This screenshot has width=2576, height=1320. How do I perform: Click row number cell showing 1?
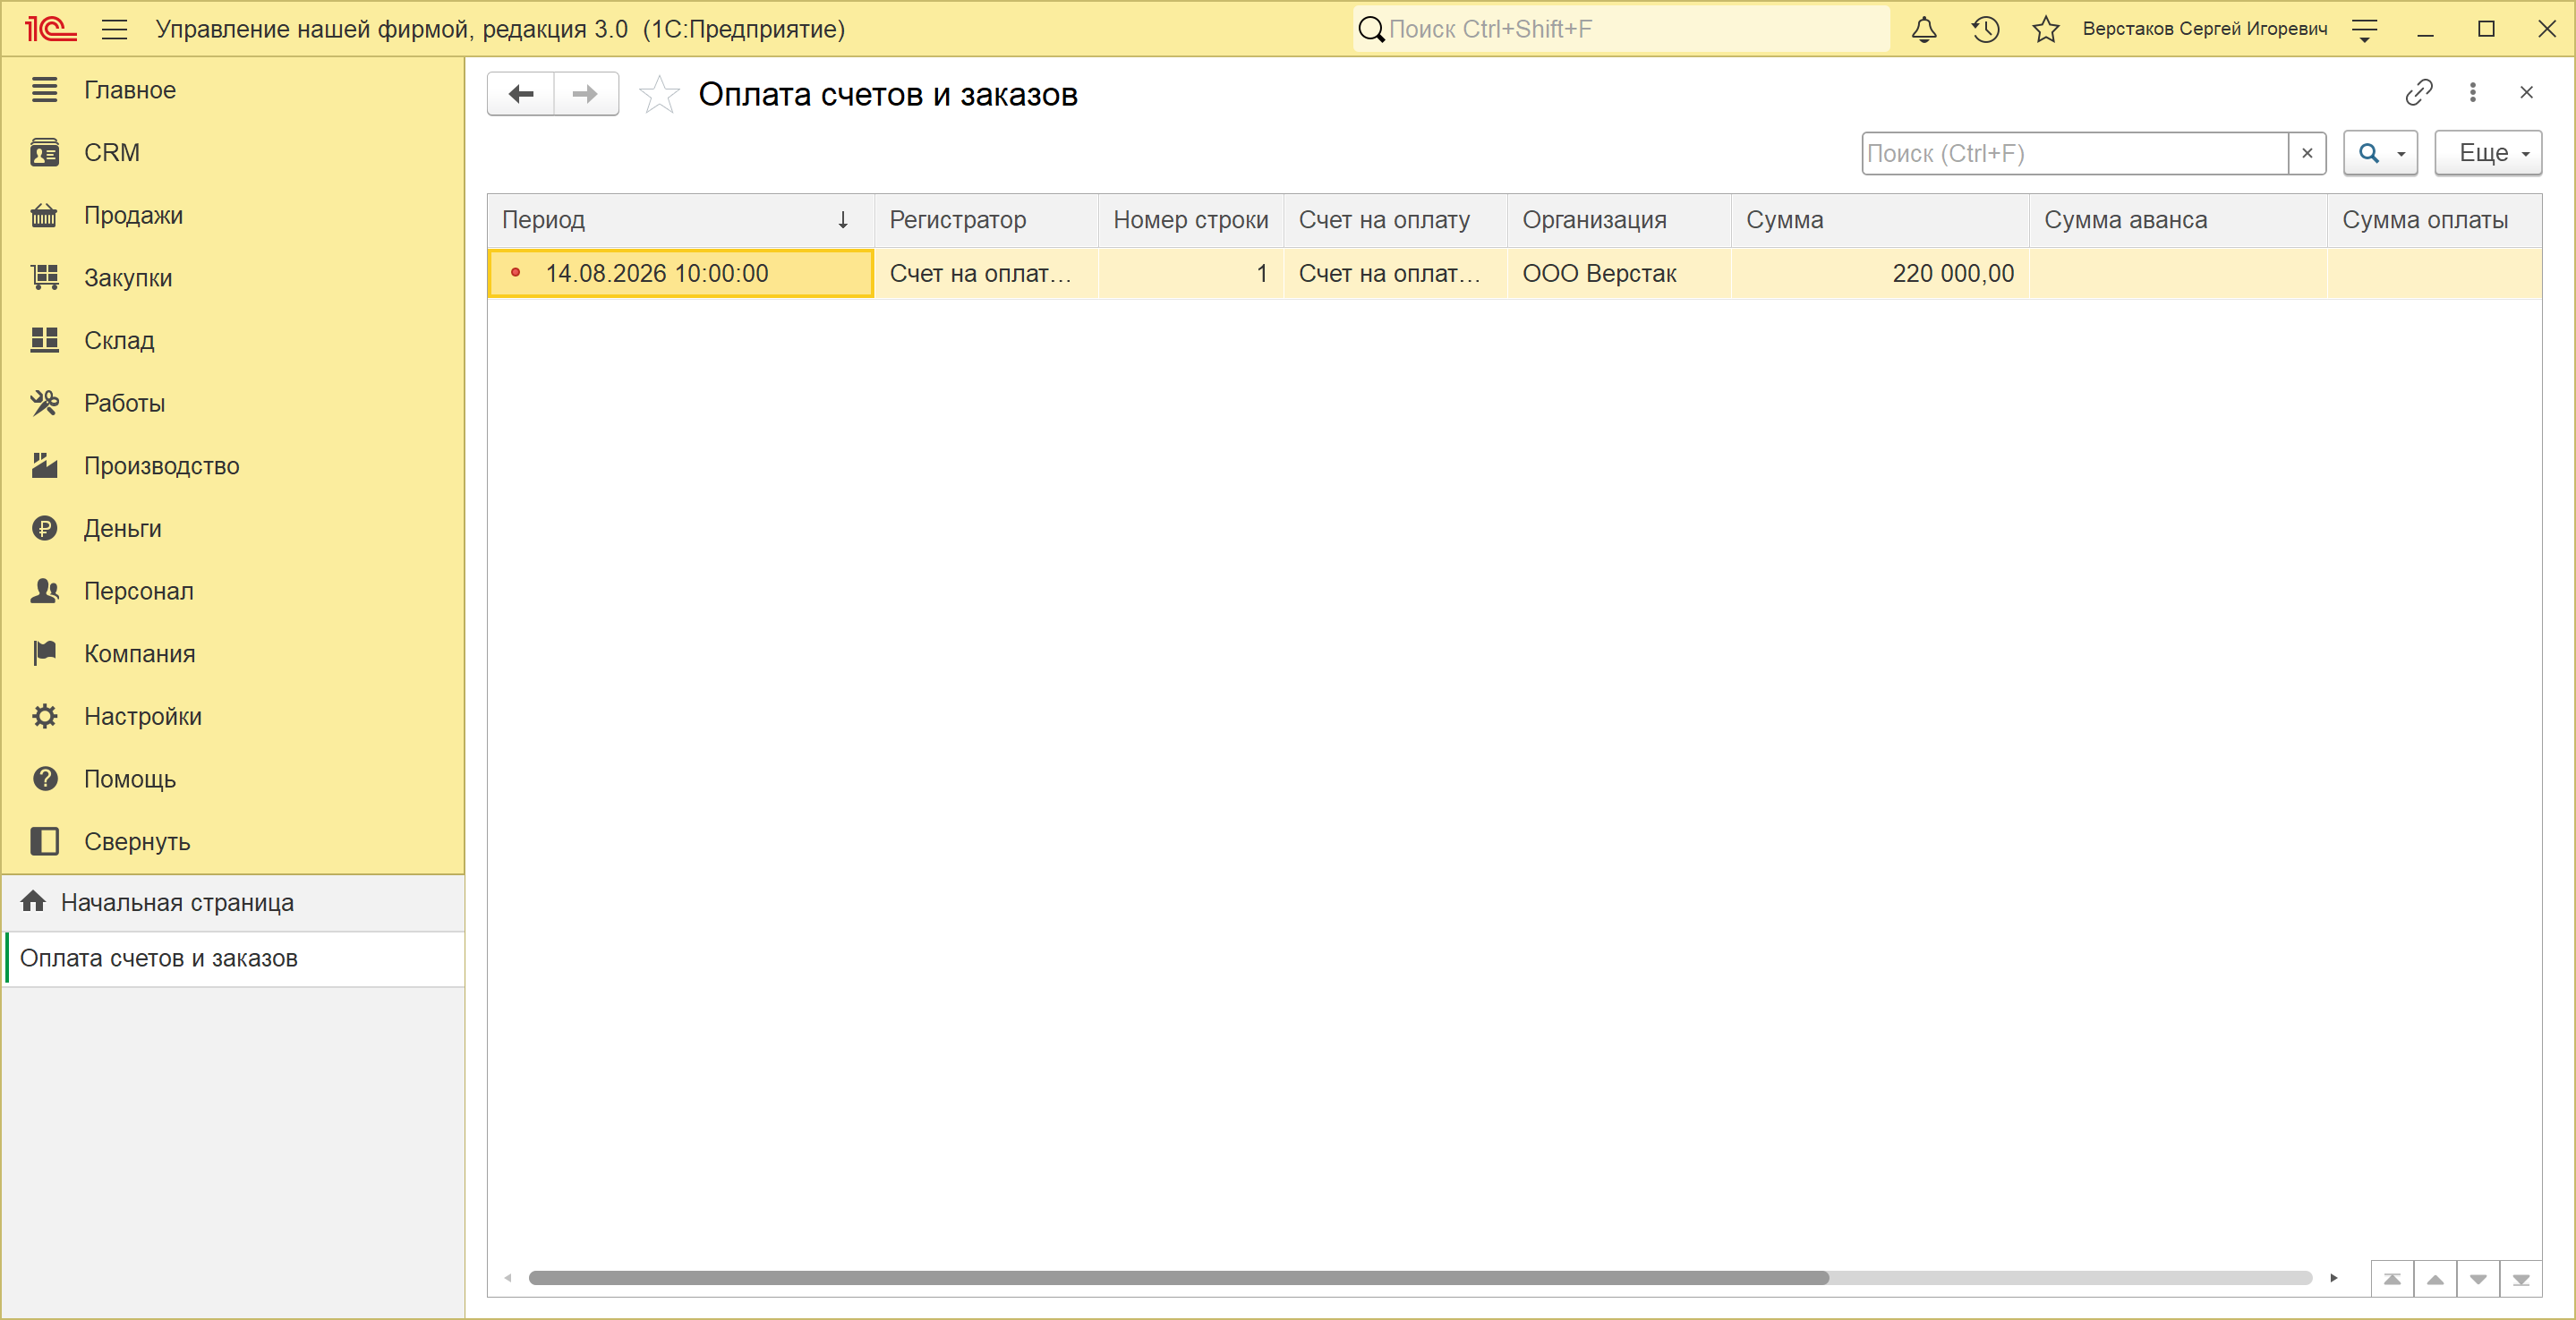(1191, 274)
